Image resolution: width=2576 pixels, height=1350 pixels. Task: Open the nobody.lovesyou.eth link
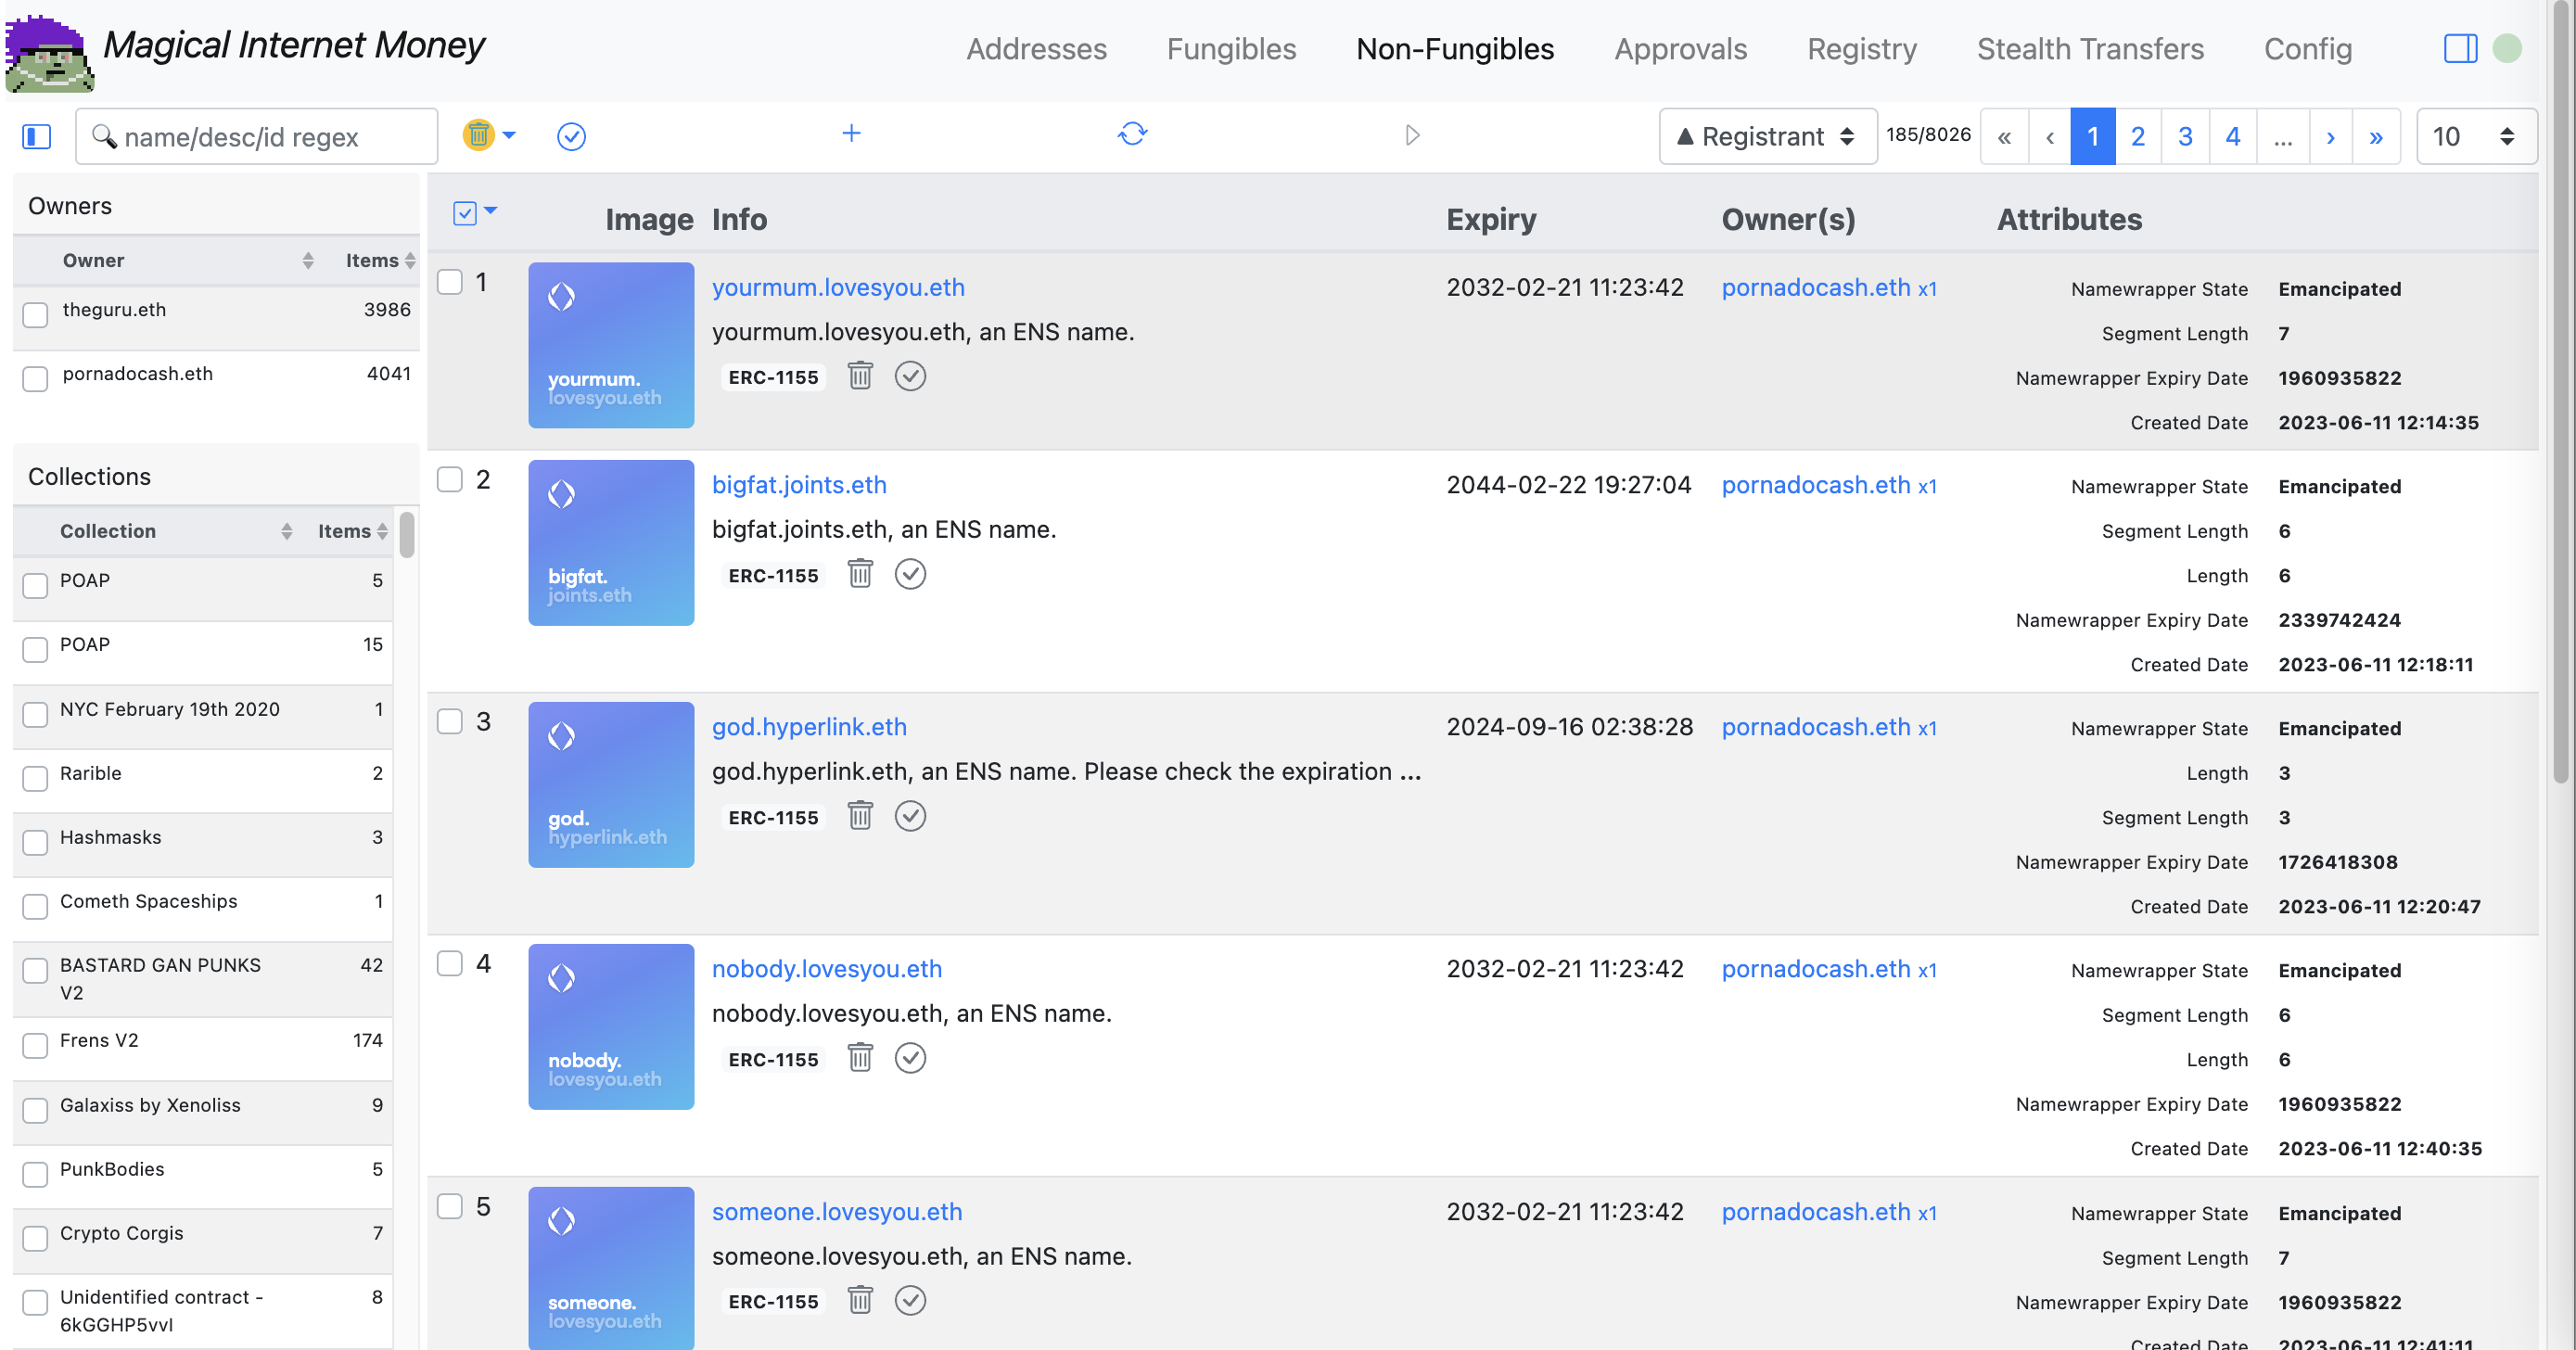pyautogui.click(x=826, y=968)
